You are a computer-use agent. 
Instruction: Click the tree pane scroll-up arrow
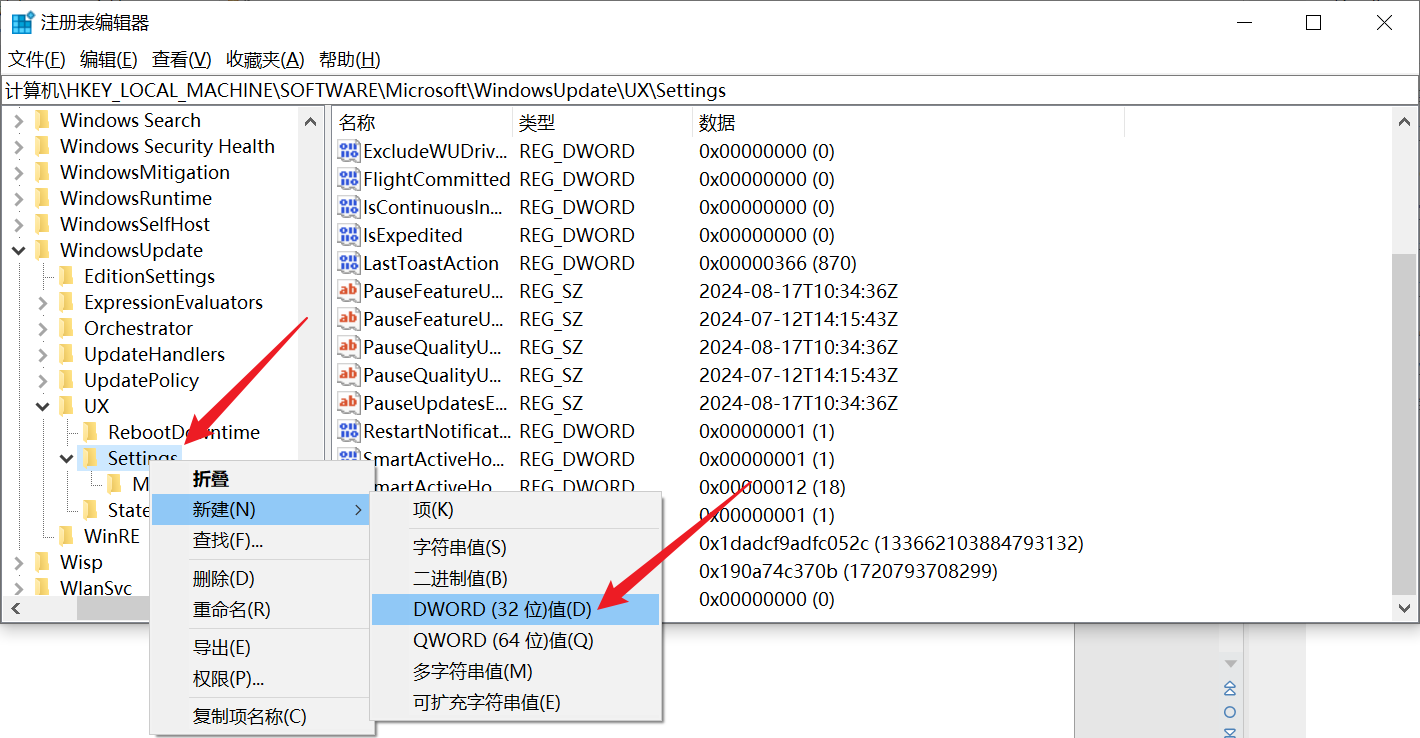coord(309,120)
